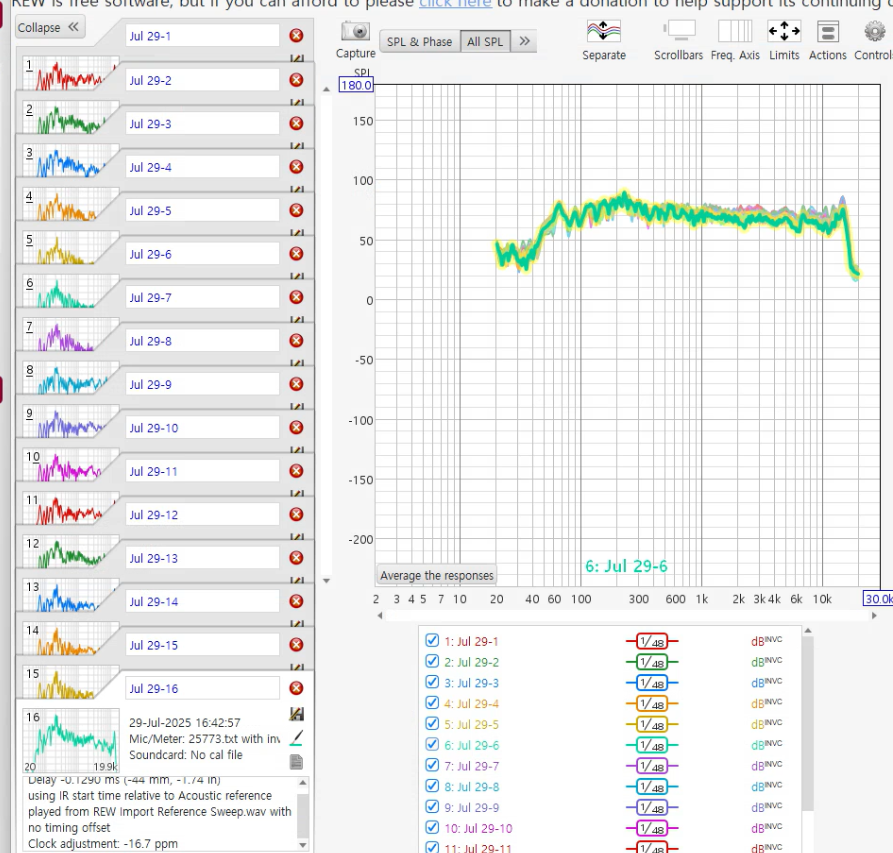Follow the 'click here' donation link
The height and width of the screenshot is (853, 893).
455,3
